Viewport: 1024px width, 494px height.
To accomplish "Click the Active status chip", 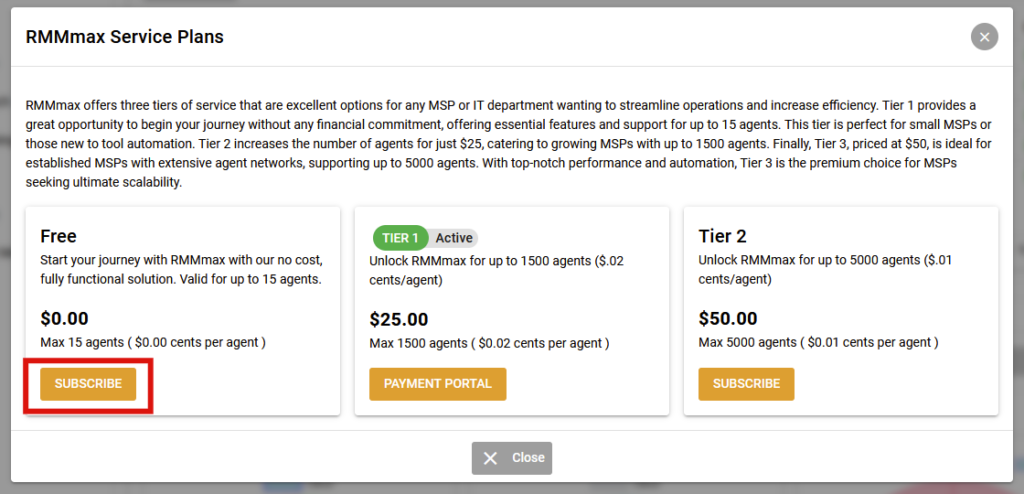I will pos(454,238).
